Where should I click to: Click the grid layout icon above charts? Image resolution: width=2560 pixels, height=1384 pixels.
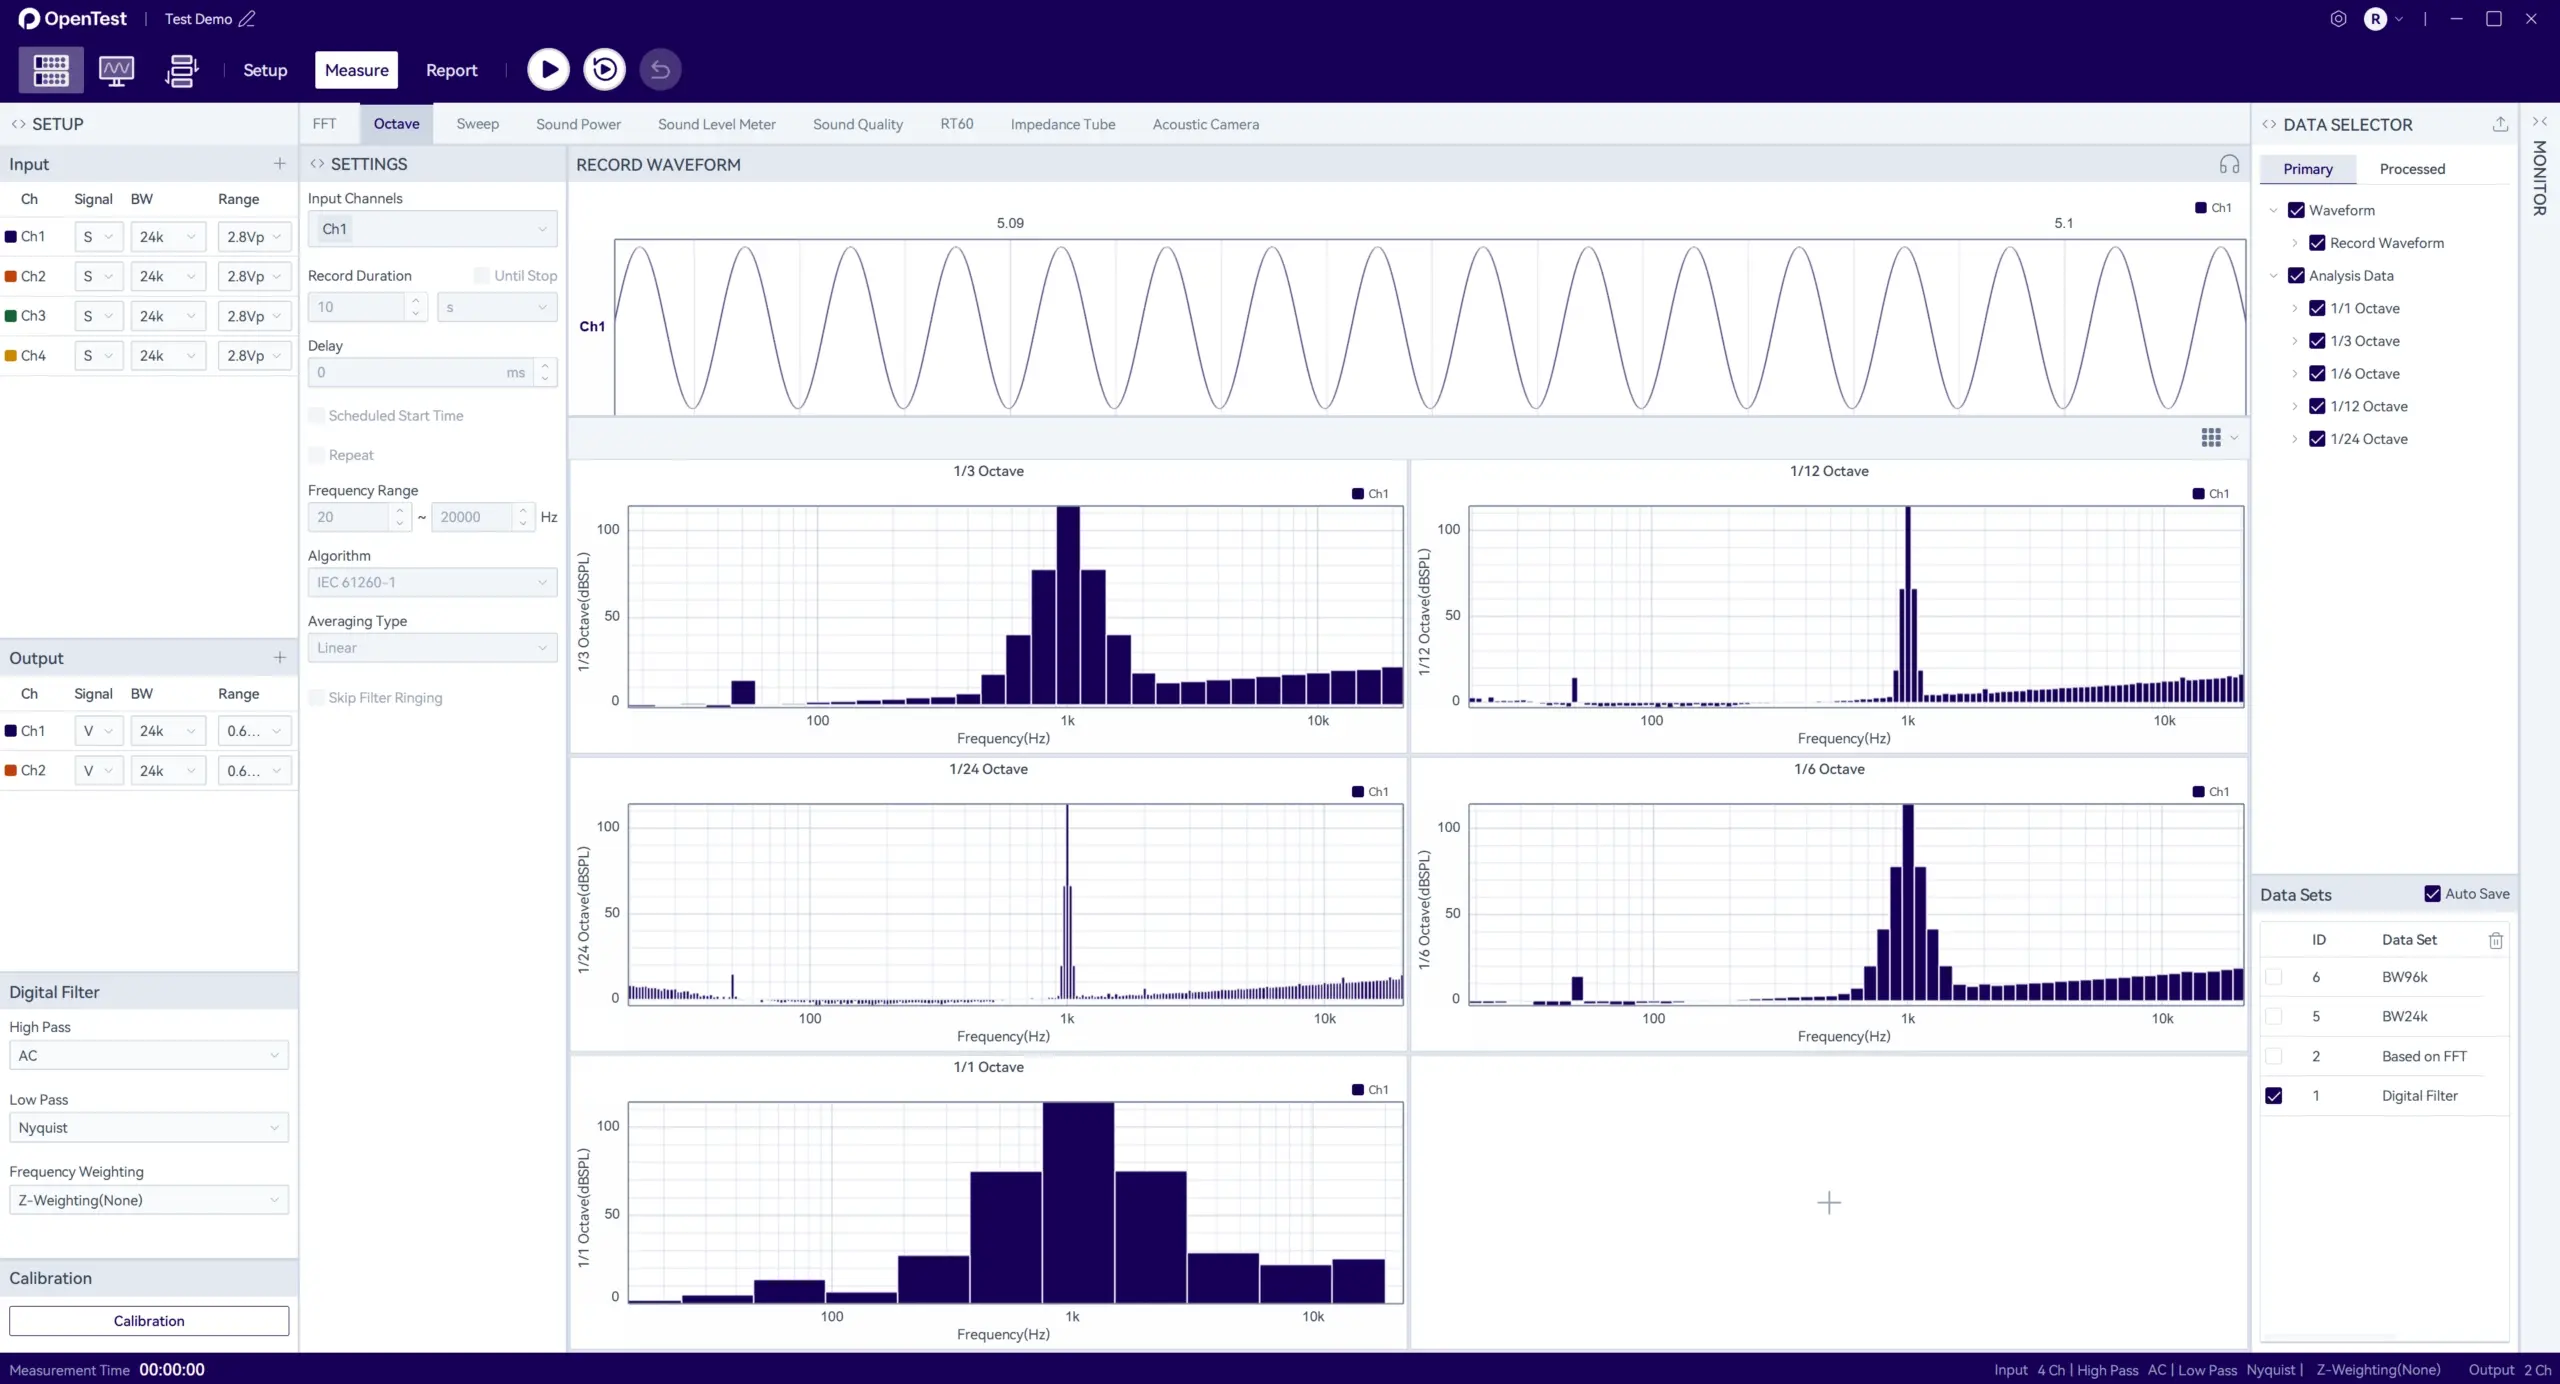coord(2212,437)
